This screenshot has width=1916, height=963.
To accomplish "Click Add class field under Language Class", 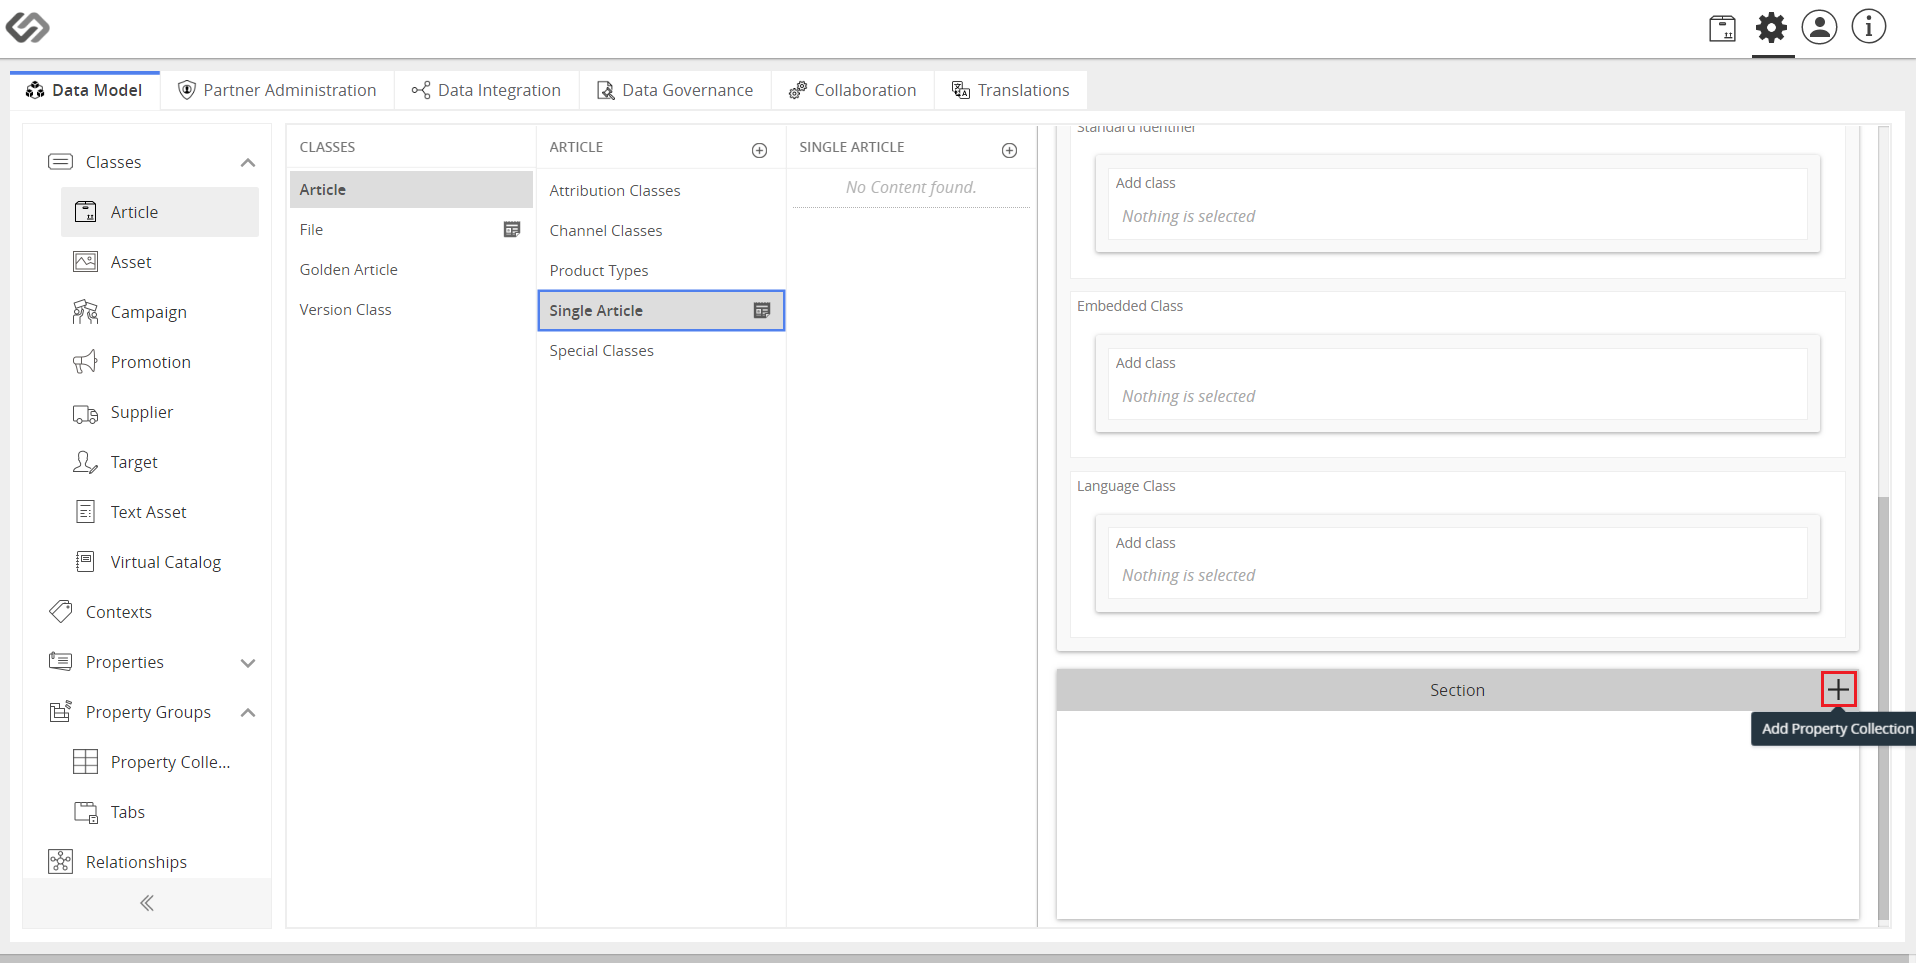I will pyautogui.click(x=1457, y=562).
